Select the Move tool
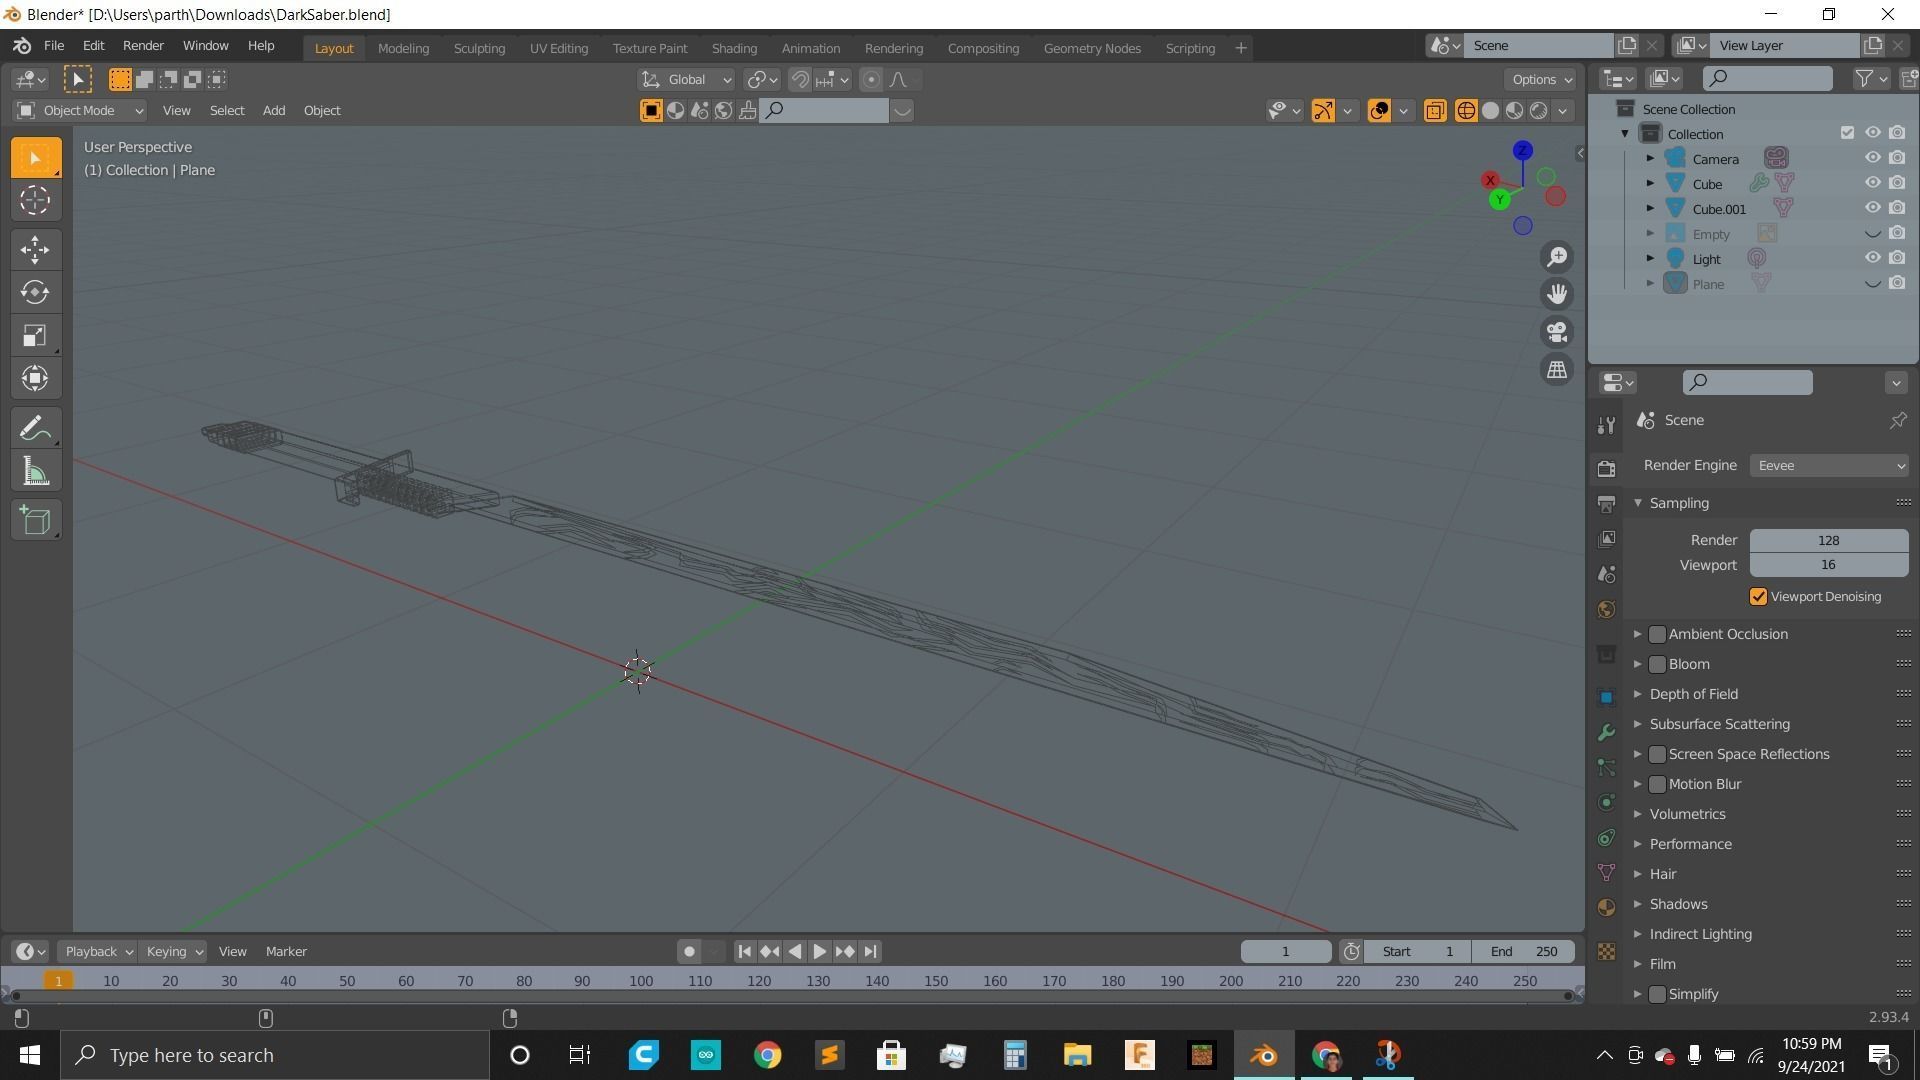This screenshot has height=1080, width=1920. pyautogui.click(x=35, y=249)
